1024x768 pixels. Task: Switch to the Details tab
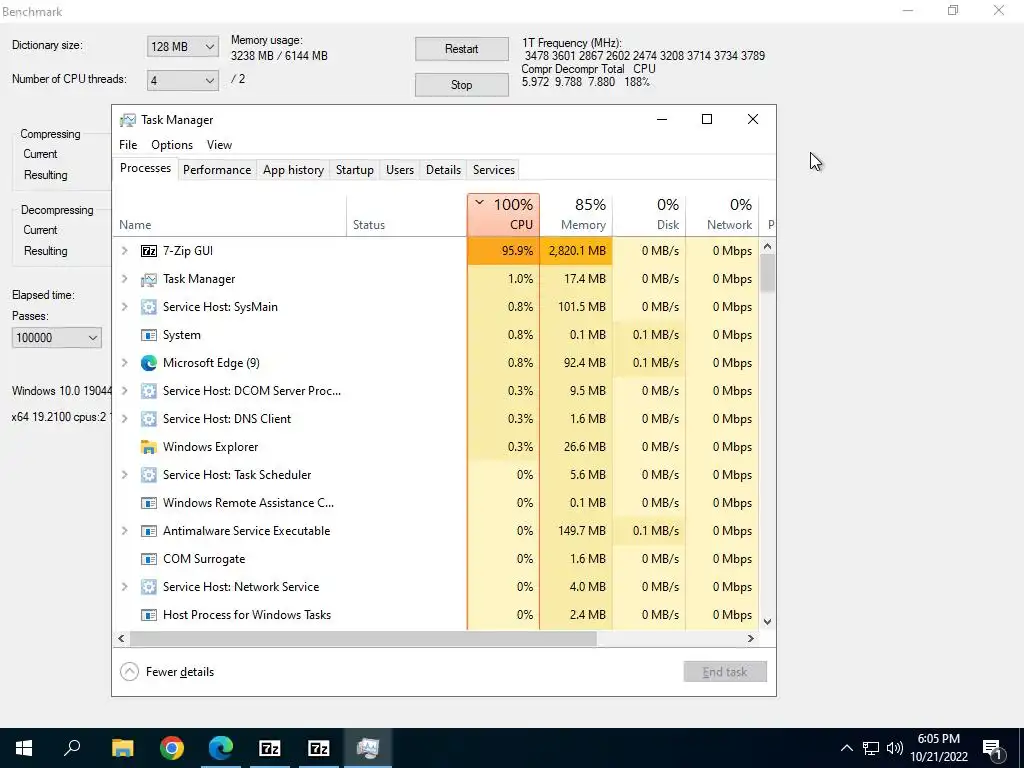point(443,170)
